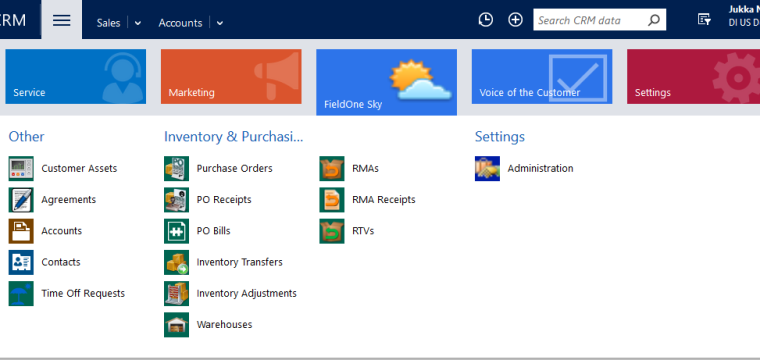Click the Inventory & Purchasing group heading
The image size is (760, 360).
click(233, 137)
